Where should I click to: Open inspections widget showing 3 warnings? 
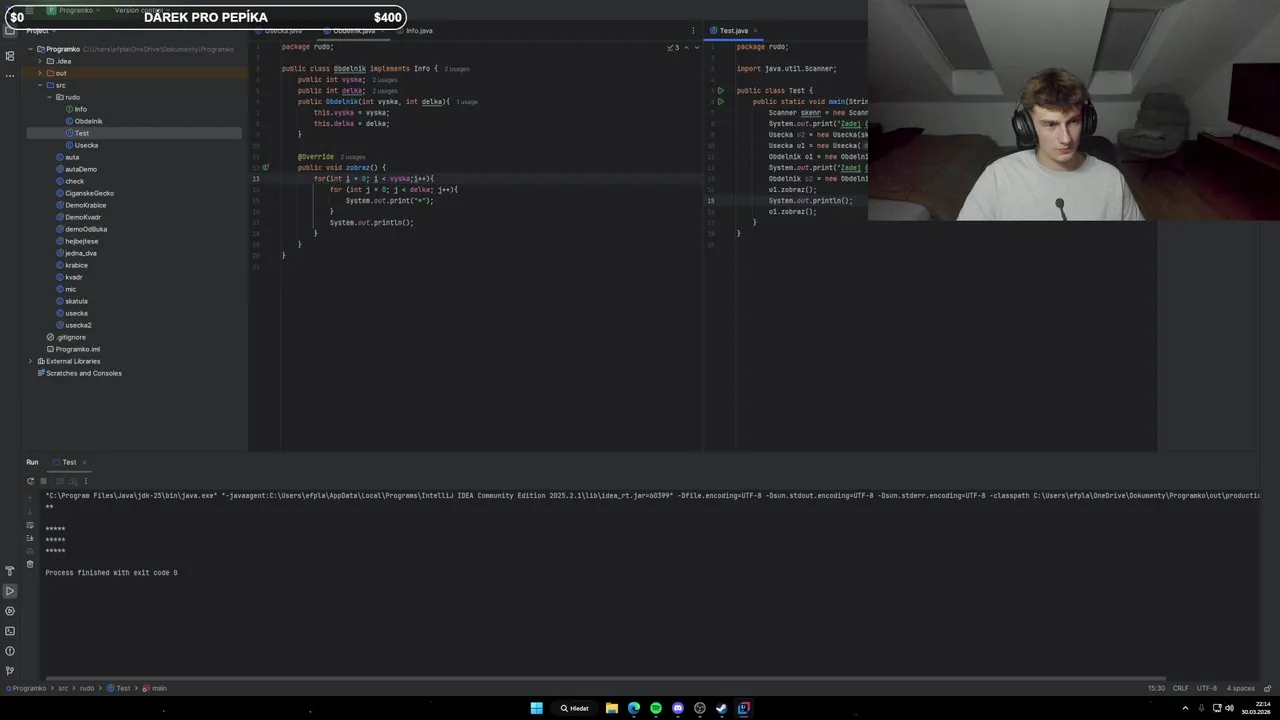click(673, 47)
